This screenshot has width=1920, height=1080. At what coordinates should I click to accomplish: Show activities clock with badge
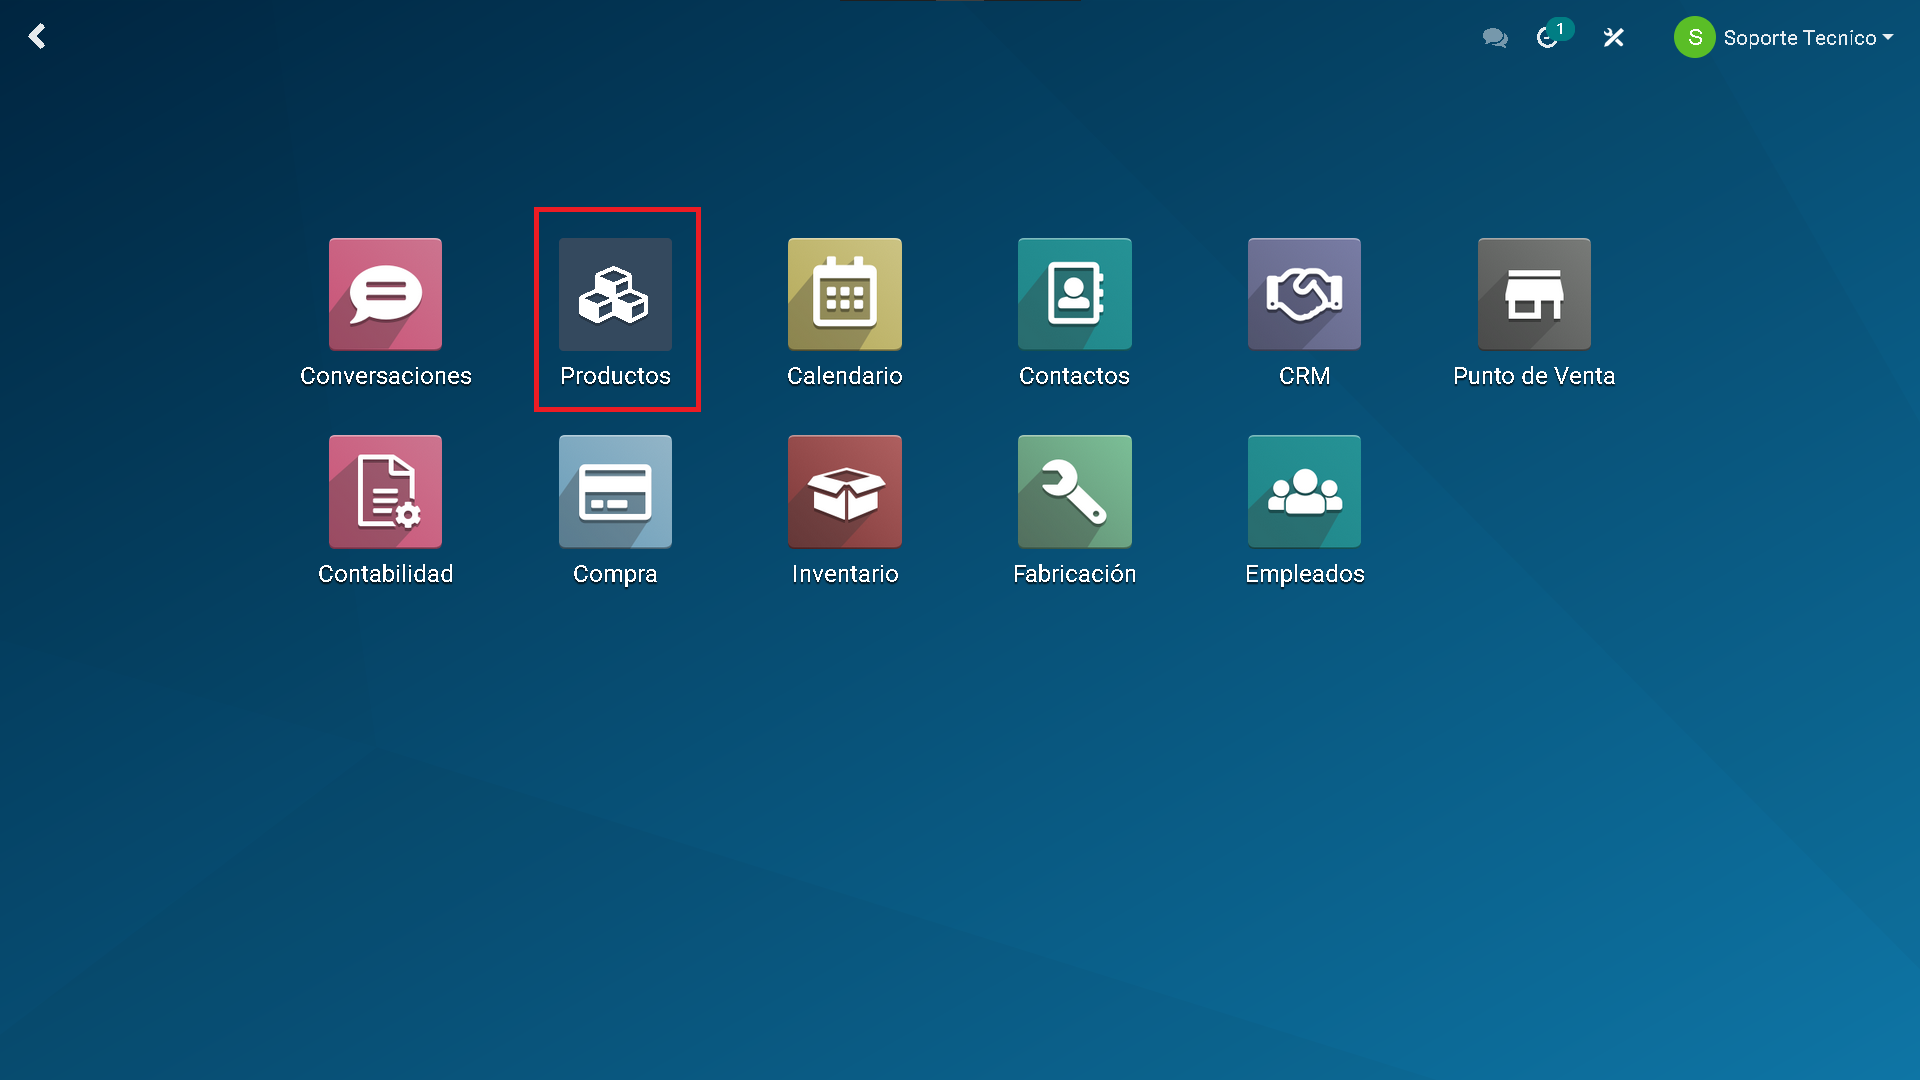(1548, 38)
